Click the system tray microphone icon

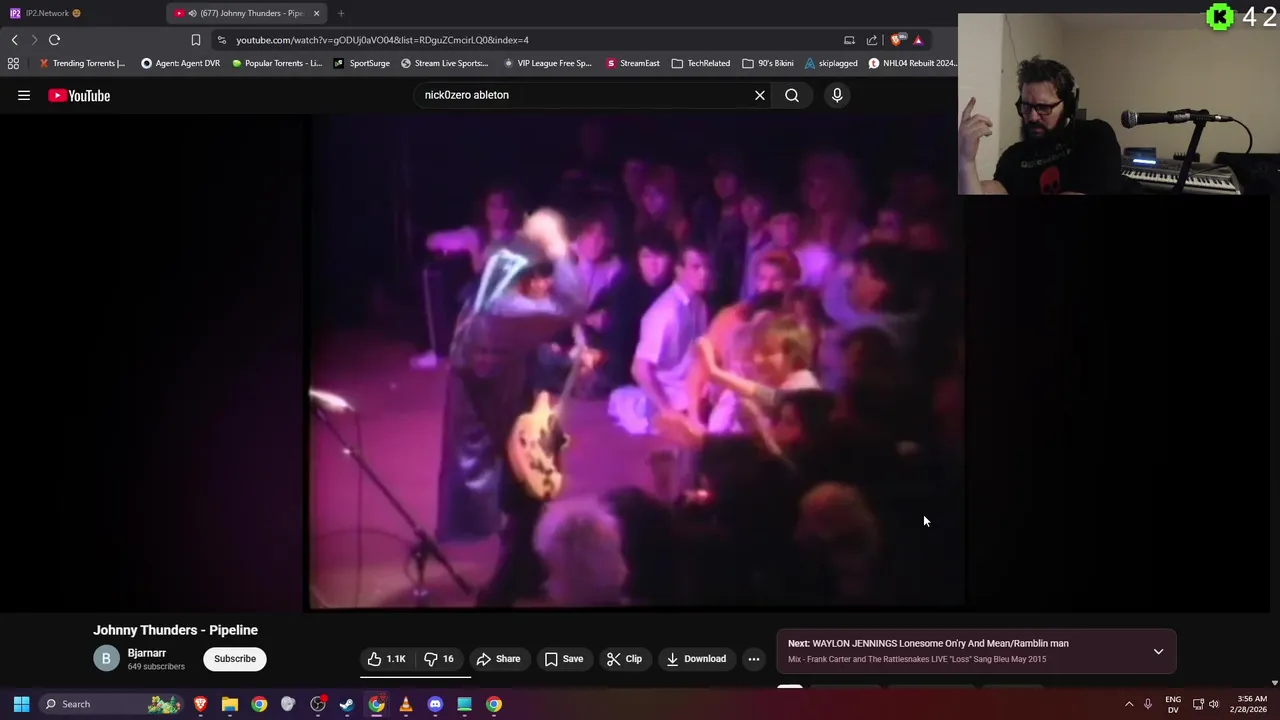tap(1148, 704)
